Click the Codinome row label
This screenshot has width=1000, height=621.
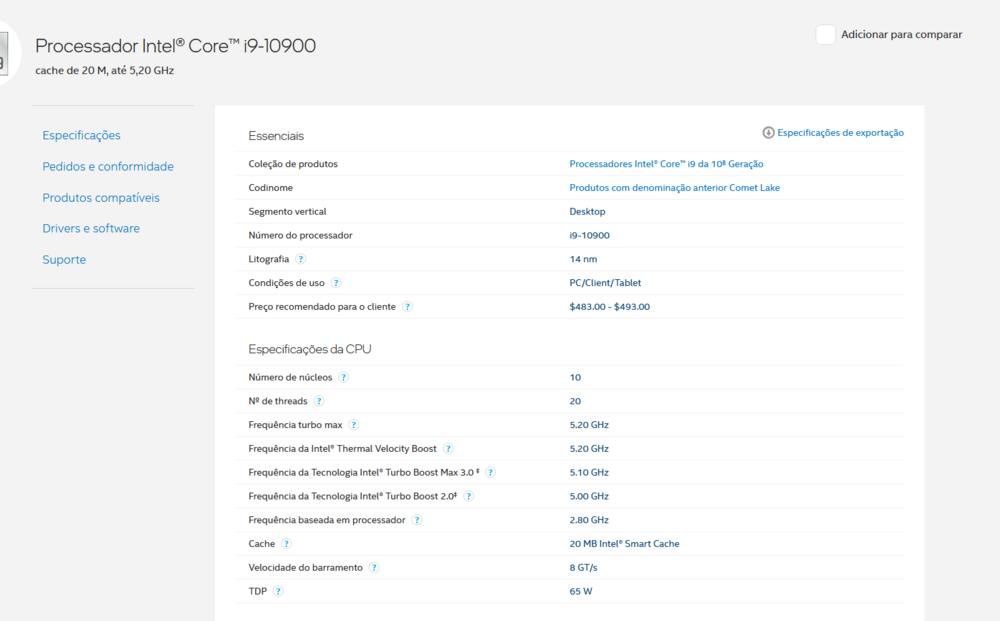point(270,187)
